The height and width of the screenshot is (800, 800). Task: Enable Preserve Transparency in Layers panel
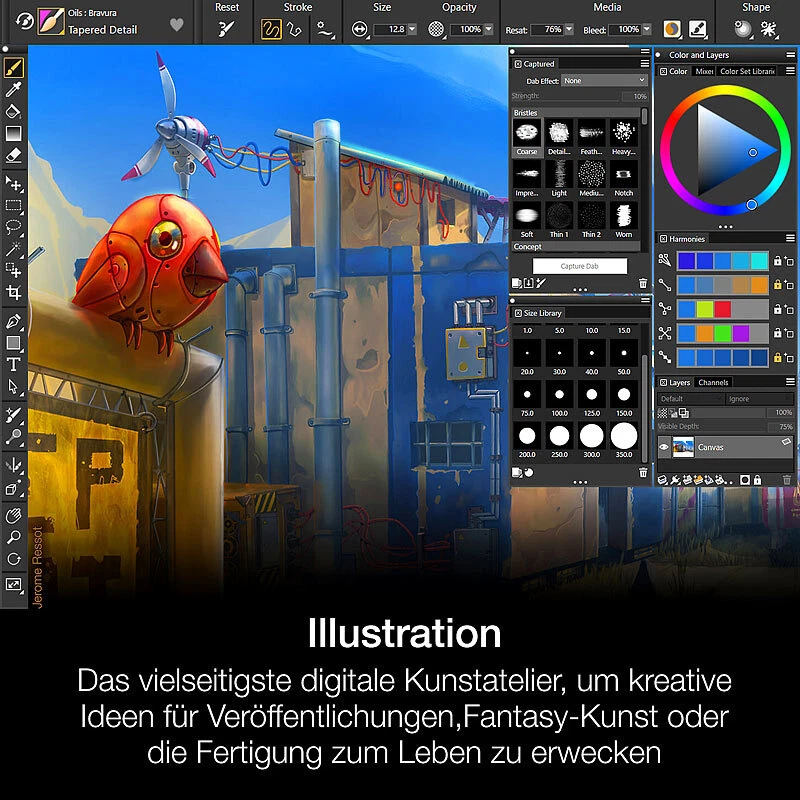[664, 412]
